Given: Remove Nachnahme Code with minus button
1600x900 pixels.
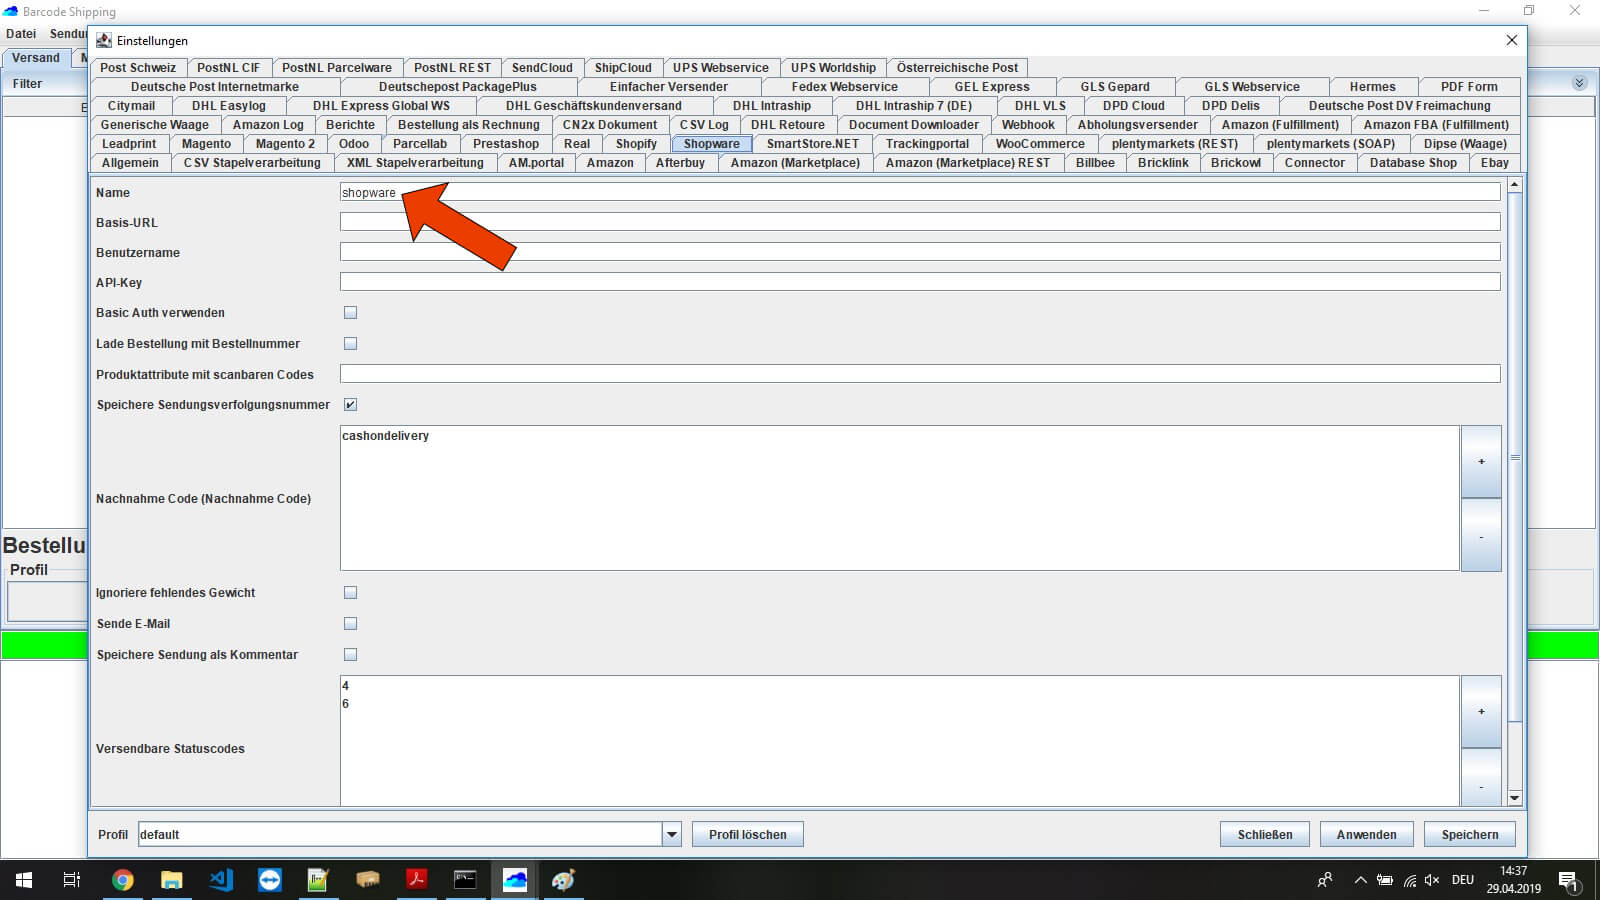Looking at the screenshot, I should [x=1481, y=536].
